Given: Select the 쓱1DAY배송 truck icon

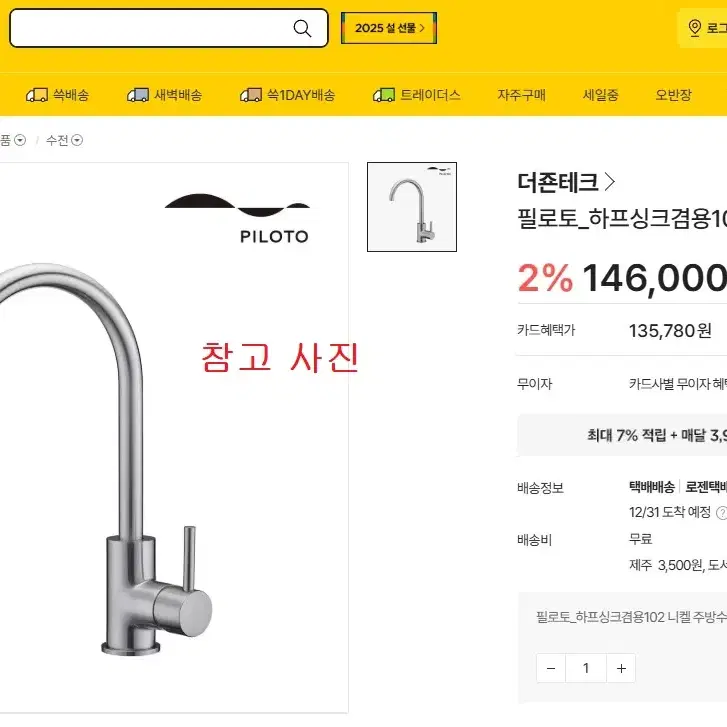Looking at the screenshot, I should (251, 95).
